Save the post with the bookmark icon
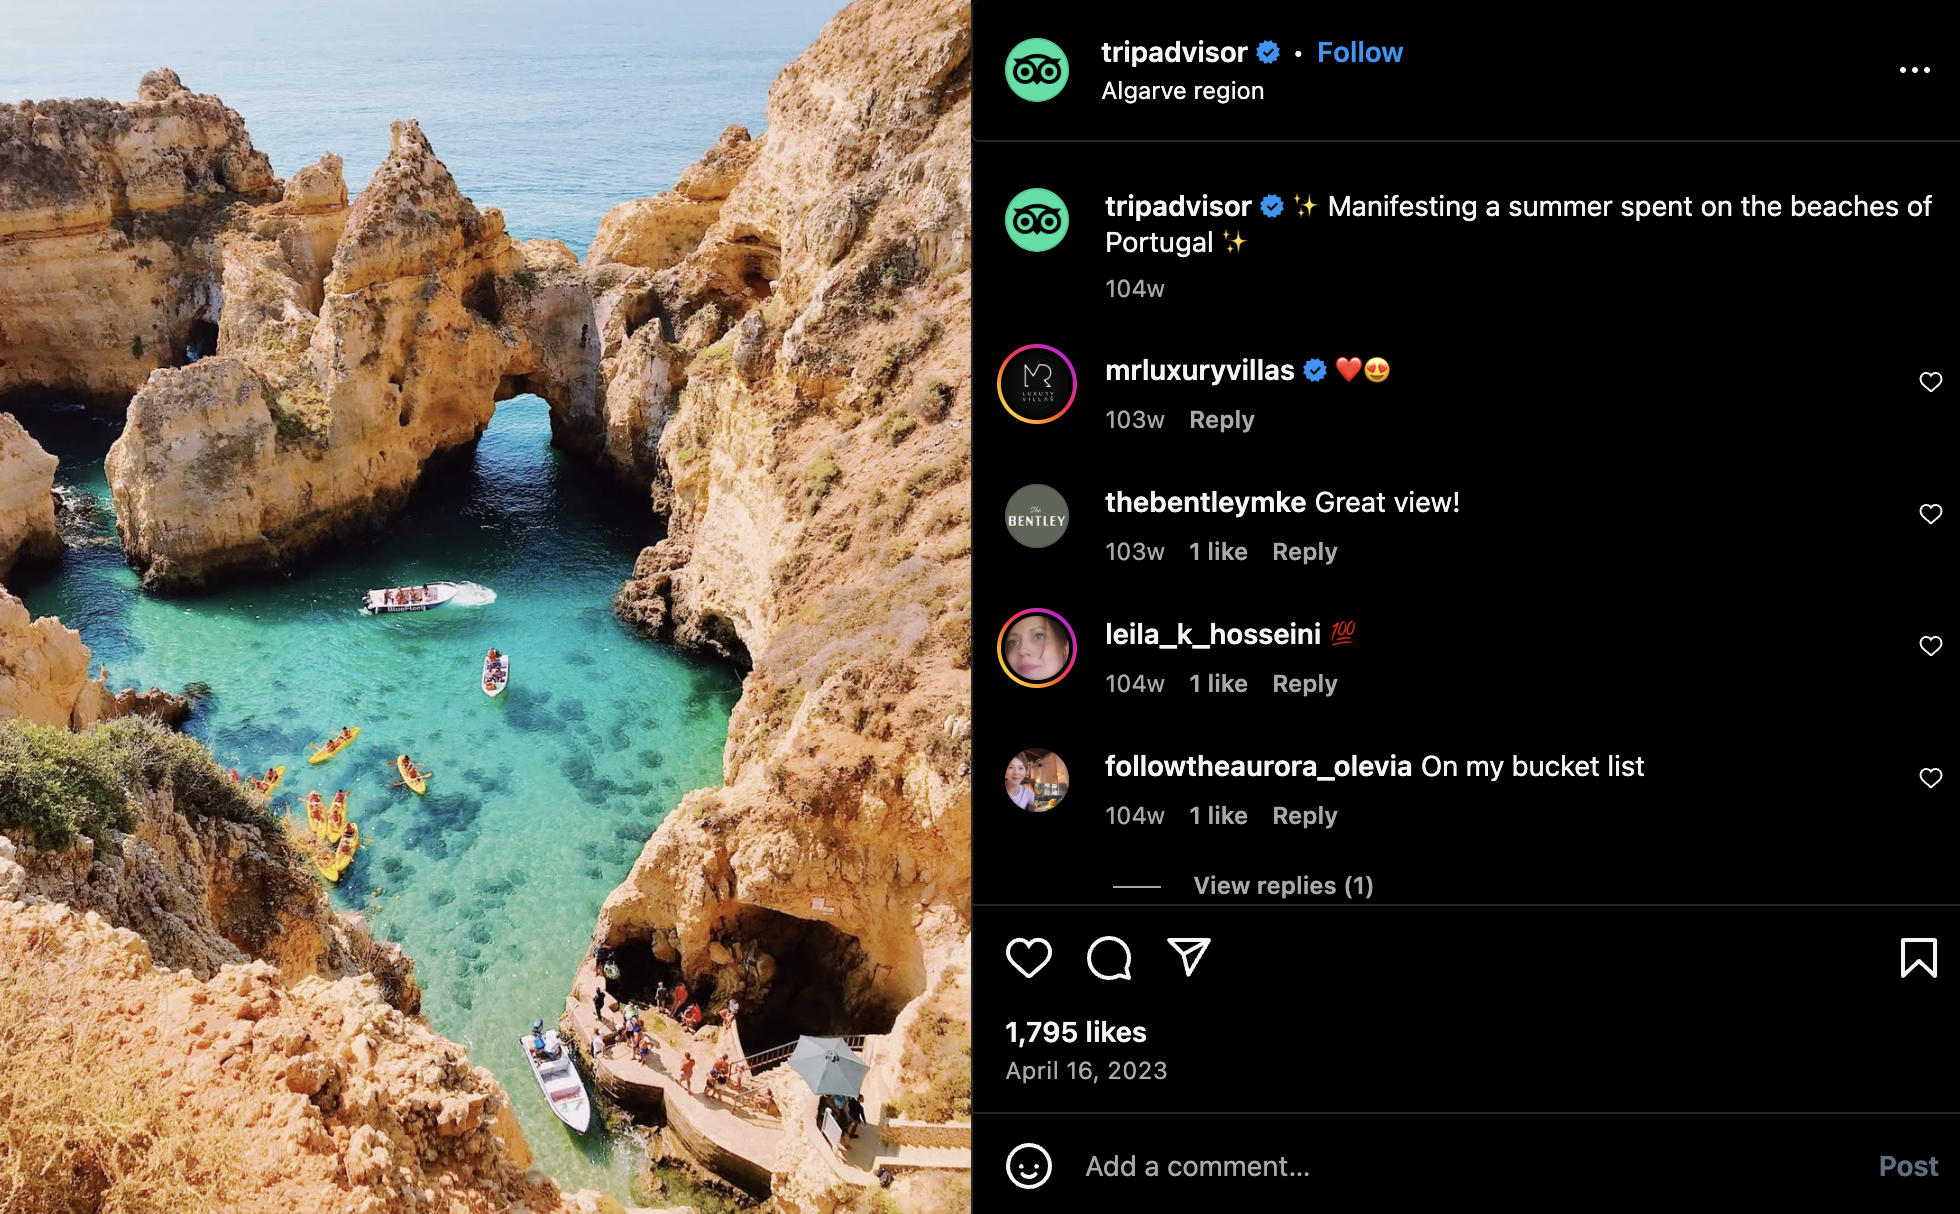This screenshot has width=1960, height=1214. (1918, 957)
